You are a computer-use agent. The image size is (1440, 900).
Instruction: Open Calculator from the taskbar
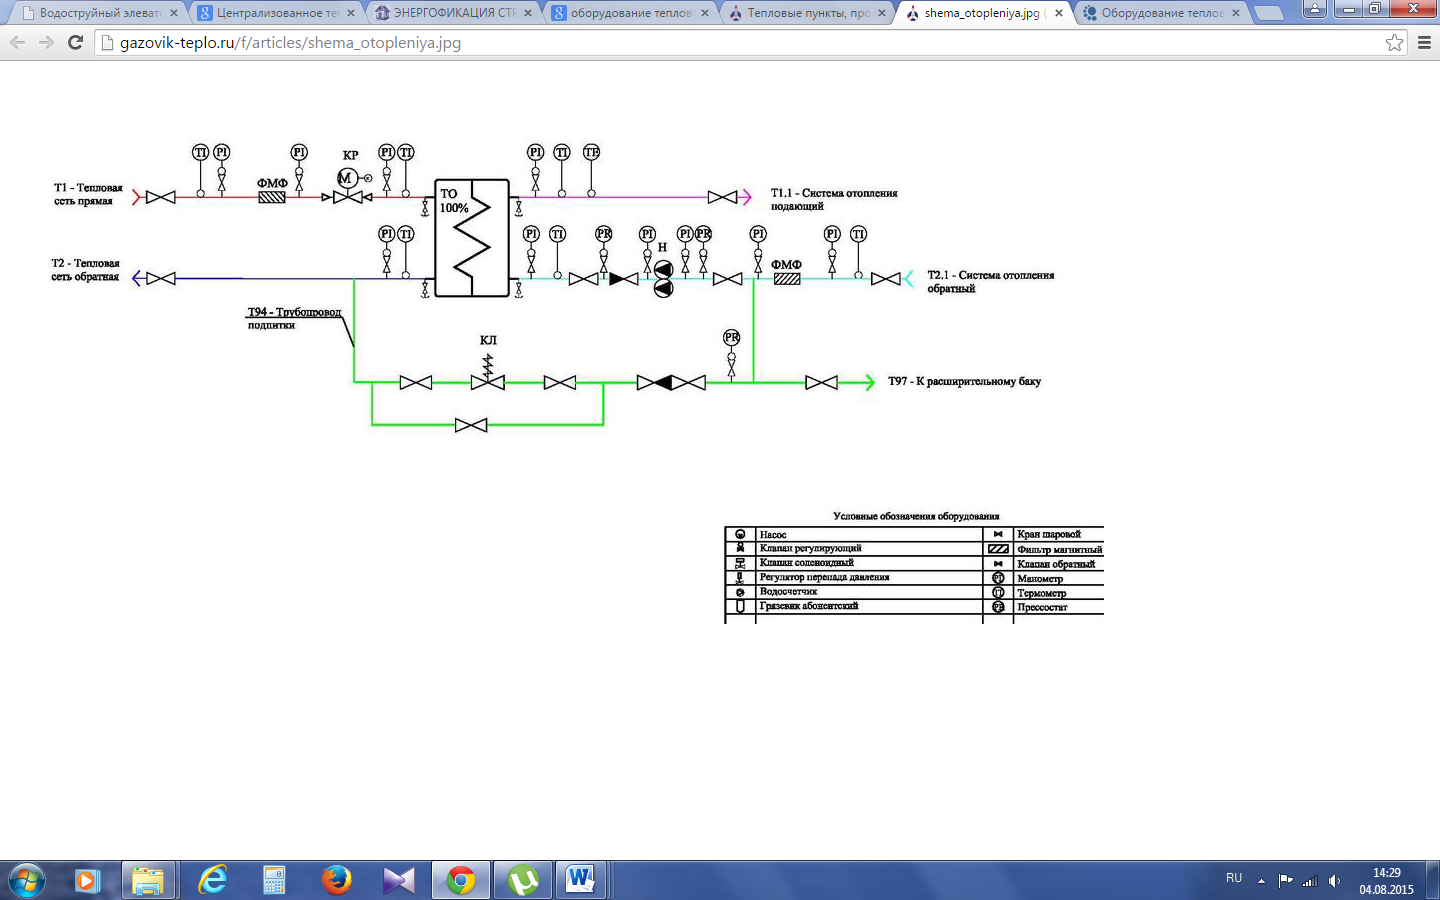coord(274,880)
